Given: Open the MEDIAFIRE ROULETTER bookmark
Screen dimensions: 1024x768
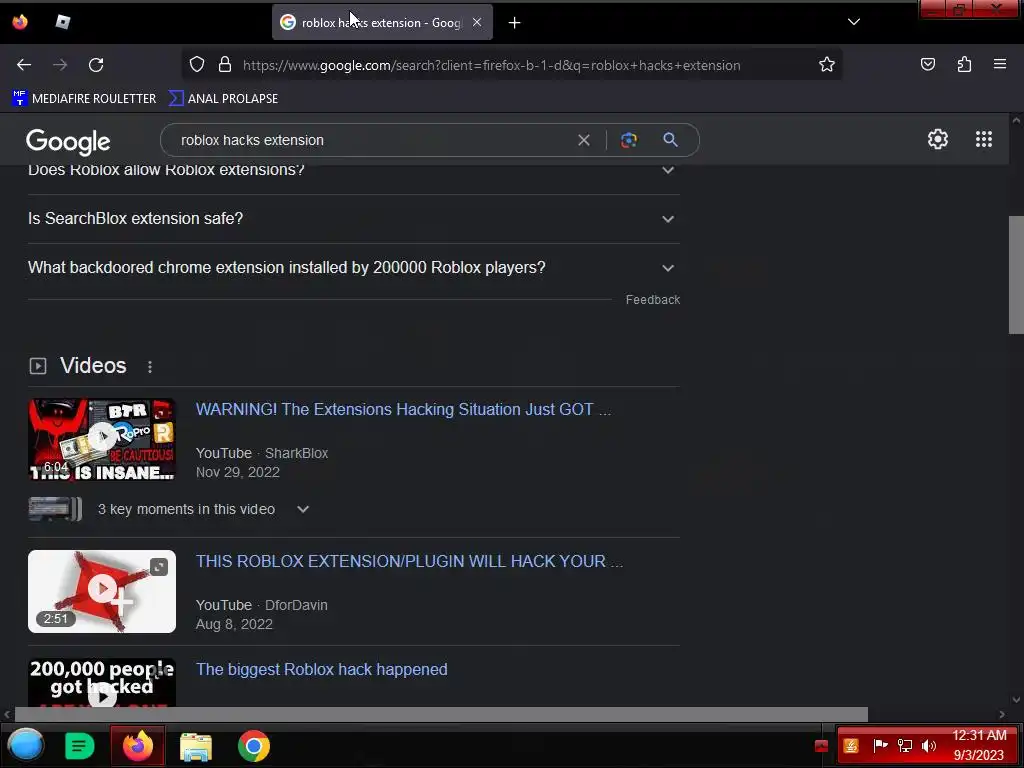Looking at the screenshot, I should point(84,99).
